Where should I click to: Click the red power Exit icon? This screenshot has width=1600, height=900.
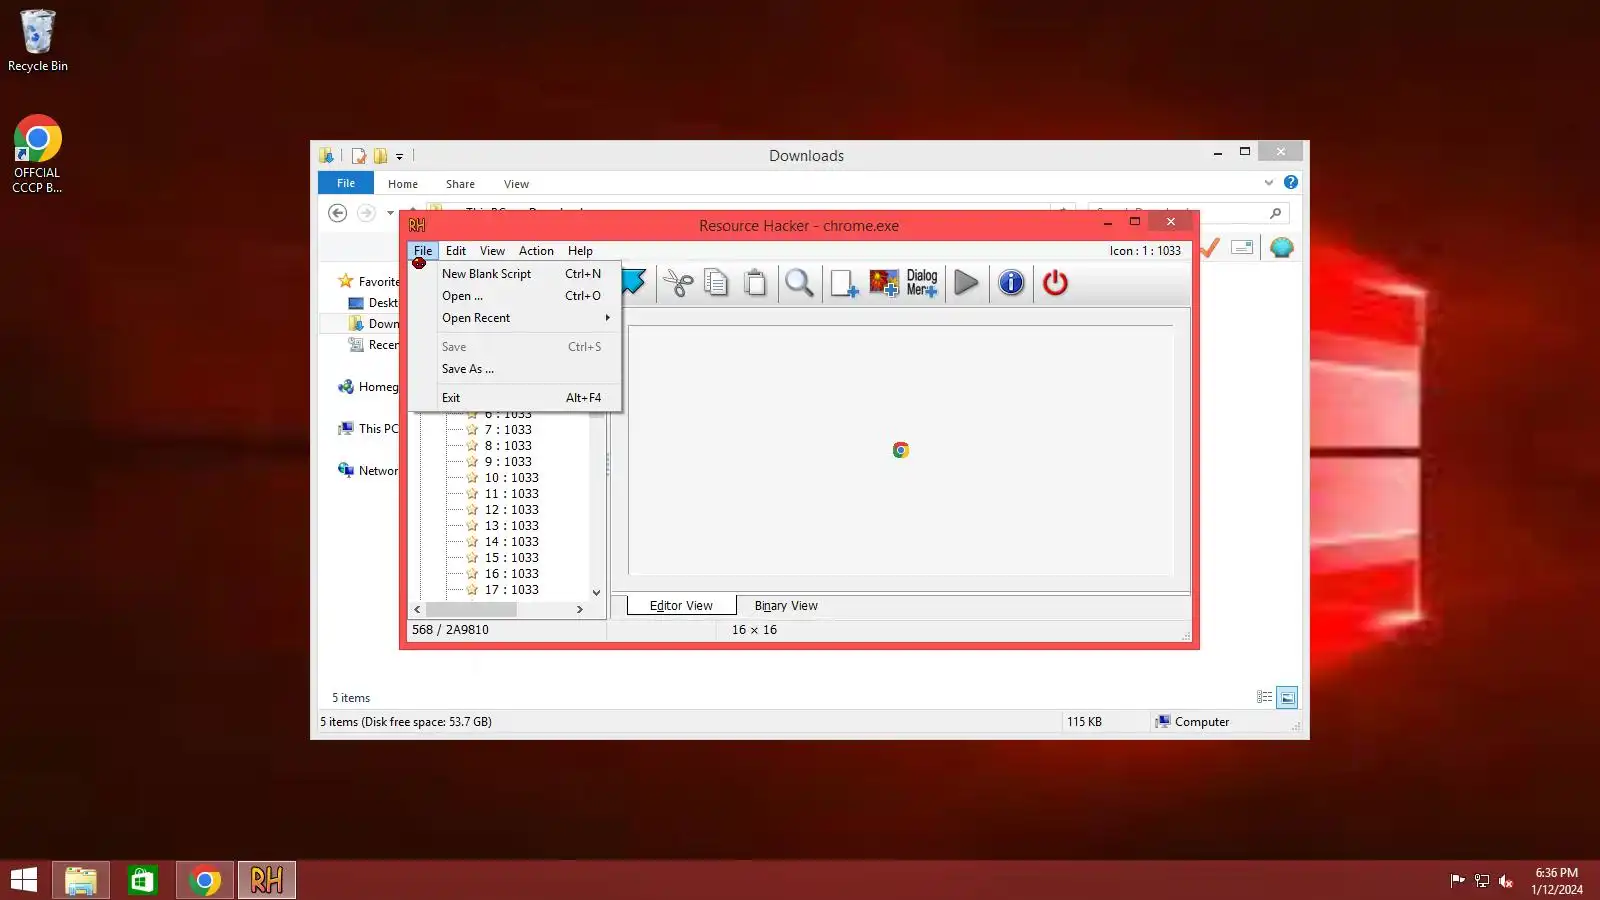(1055, 283)
